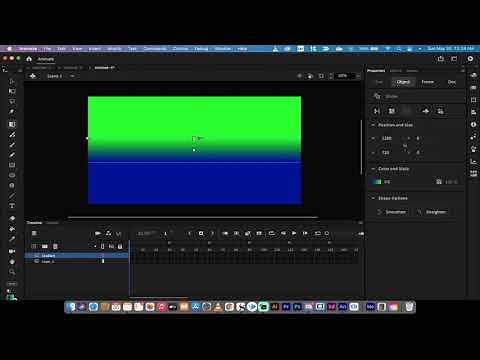Viewport: 480px width, 360px height.
Task: Step back one frame in timeline
Action: (283, 233)
